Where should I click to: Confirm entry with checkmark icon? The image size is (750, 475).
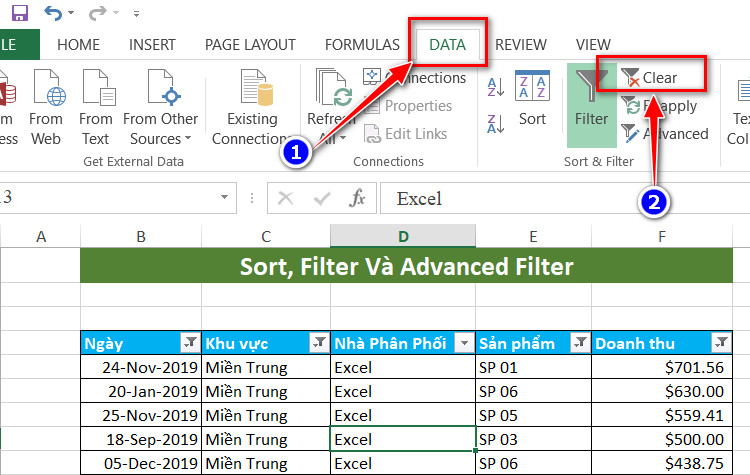point(322,198)
